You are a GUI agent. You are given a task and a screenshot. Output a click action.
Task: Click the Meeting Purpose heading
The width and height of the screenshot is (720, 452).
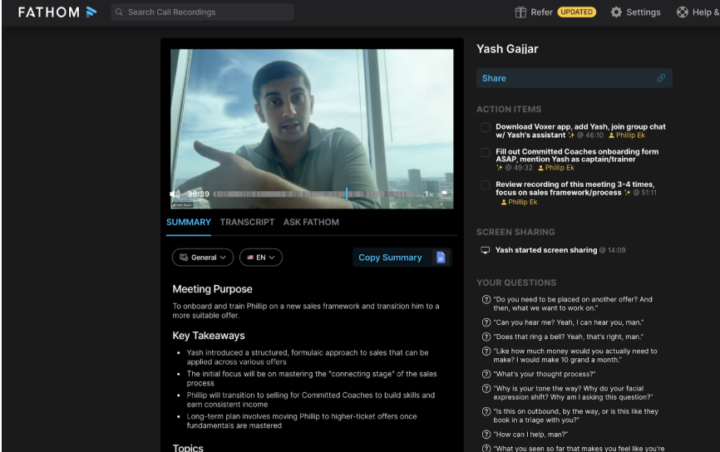[x=212, y=289]
